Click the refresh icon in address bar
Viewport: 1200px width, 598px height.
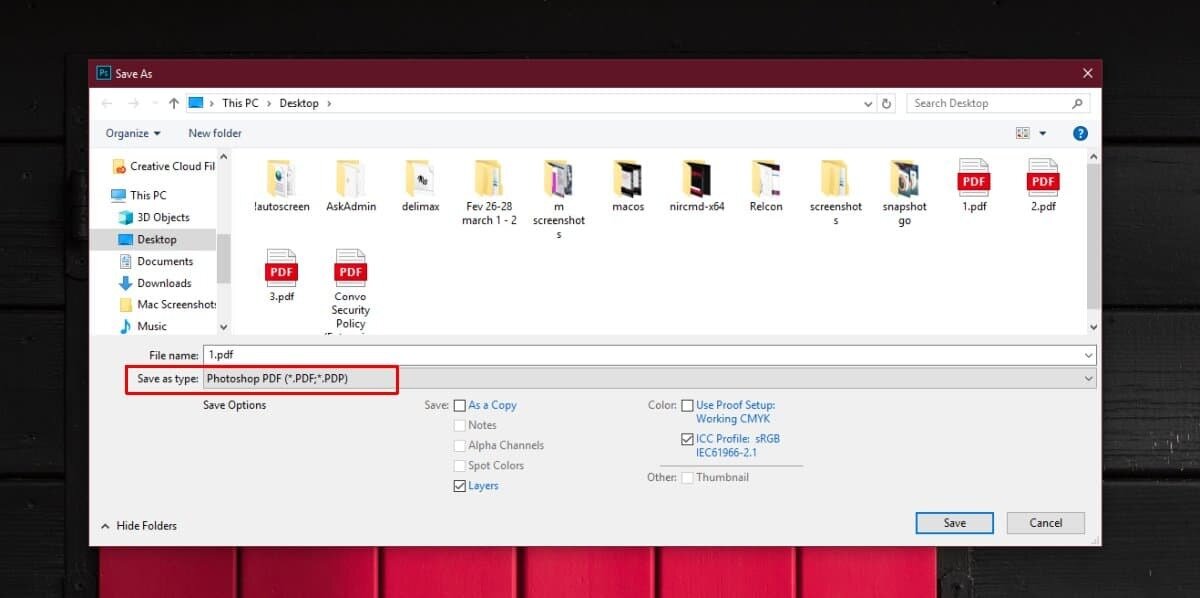coord(886,103)
